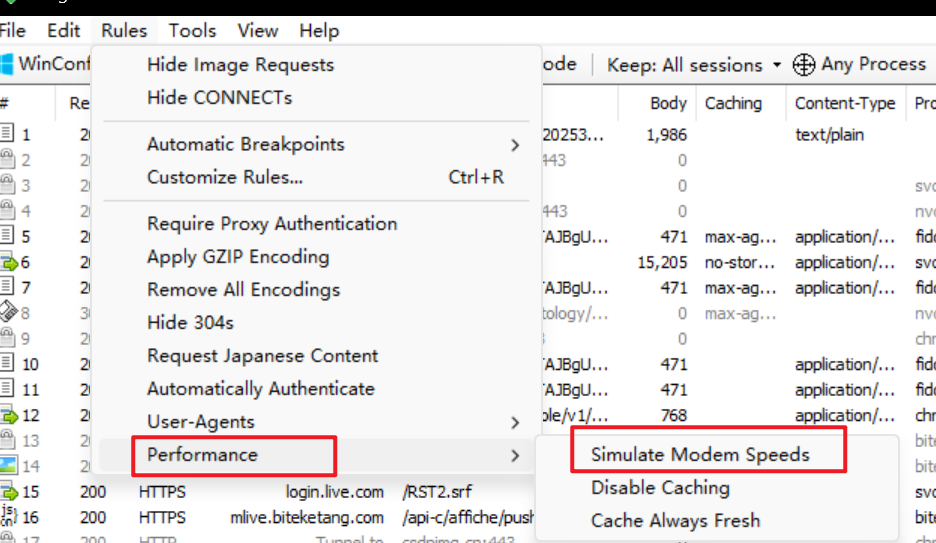
Task: Select session 6 green arrow icon
Action: click(x=8, y=261)
